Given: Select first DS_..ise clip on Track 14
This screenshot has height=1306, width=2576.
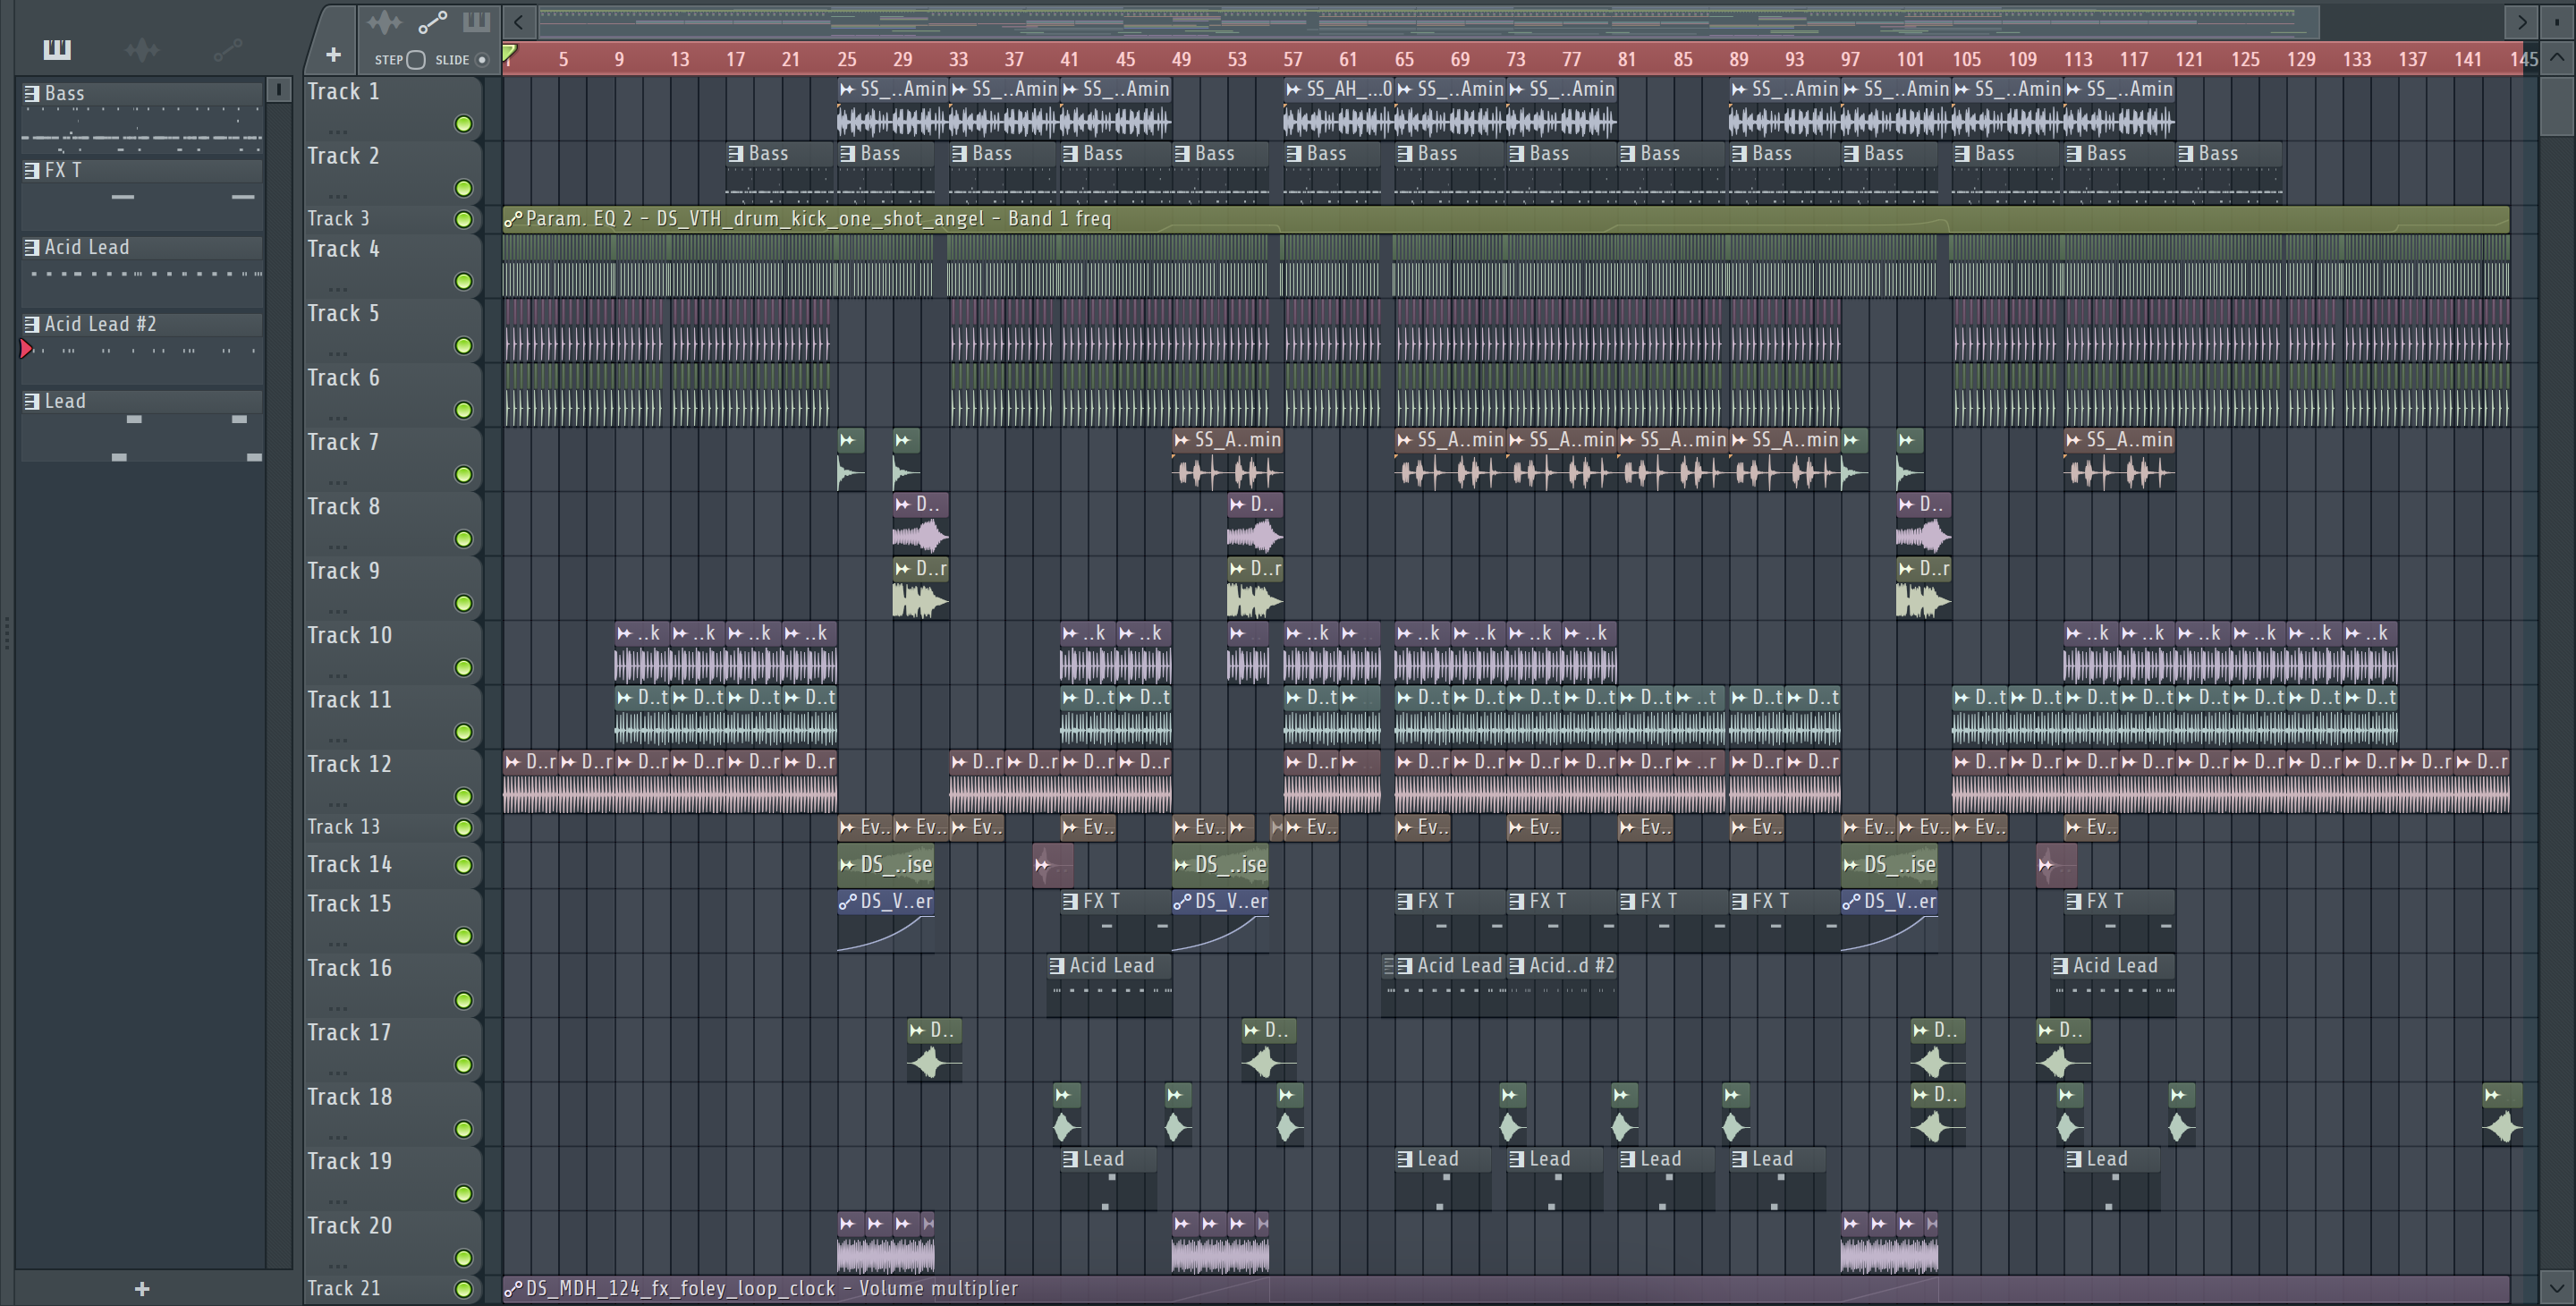Looking at the screenshot, I should click(885, 865).
